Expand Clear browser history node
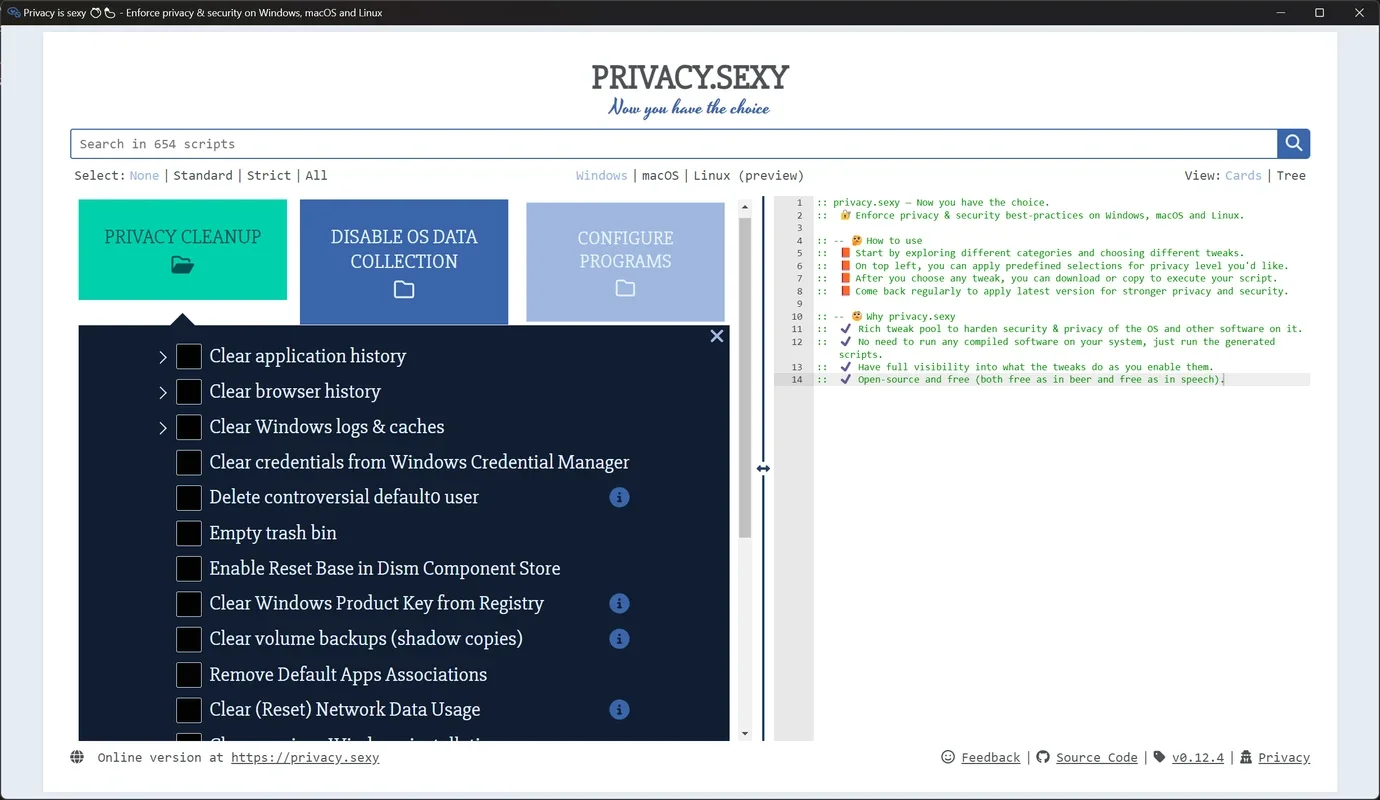This screenshot has height=800, width=1380. [163, 392]
